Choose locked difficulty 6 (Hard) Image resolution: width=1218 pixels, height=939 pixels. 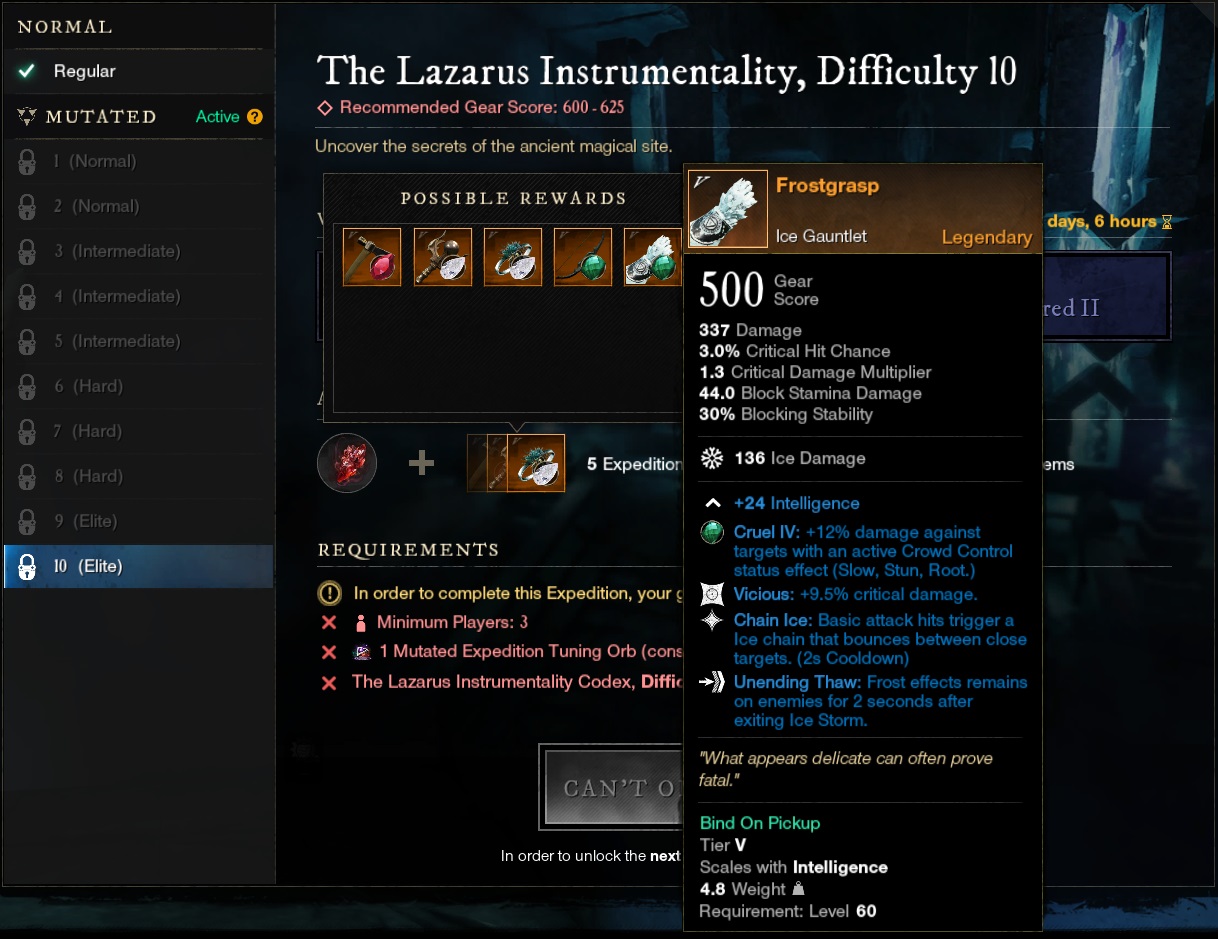pyautogui.click(x=138, y=386)
